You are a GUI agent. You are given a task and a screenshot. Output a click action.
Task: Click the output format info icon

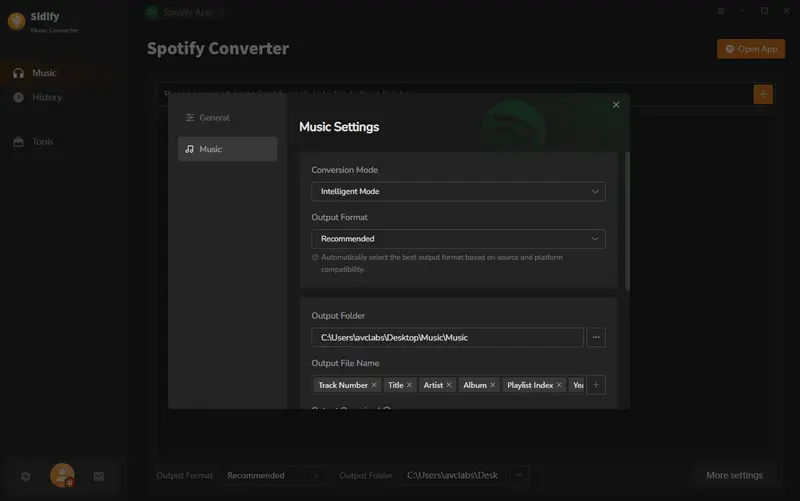(x=315, y=258)
